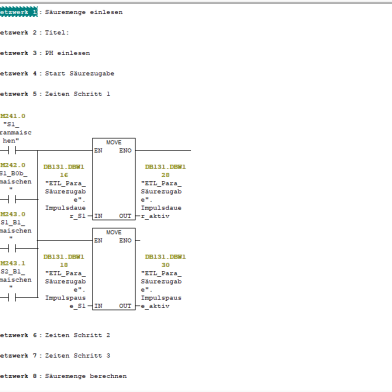The image size is (392, 392).
Task: Expand Netzwerk 3 PH einlesen
Action: pyautogui.click(x=45, y=53)
